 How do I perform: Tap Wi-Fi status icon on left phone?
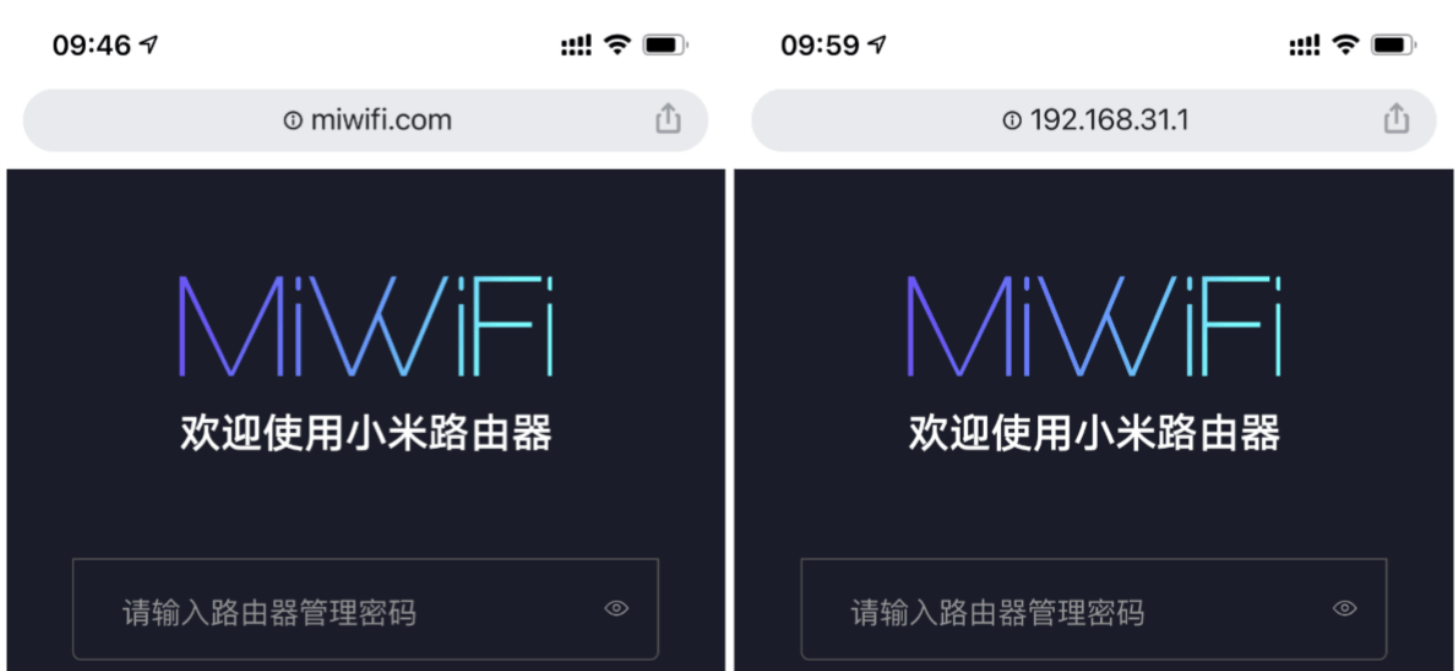click(x=618, y=44)
